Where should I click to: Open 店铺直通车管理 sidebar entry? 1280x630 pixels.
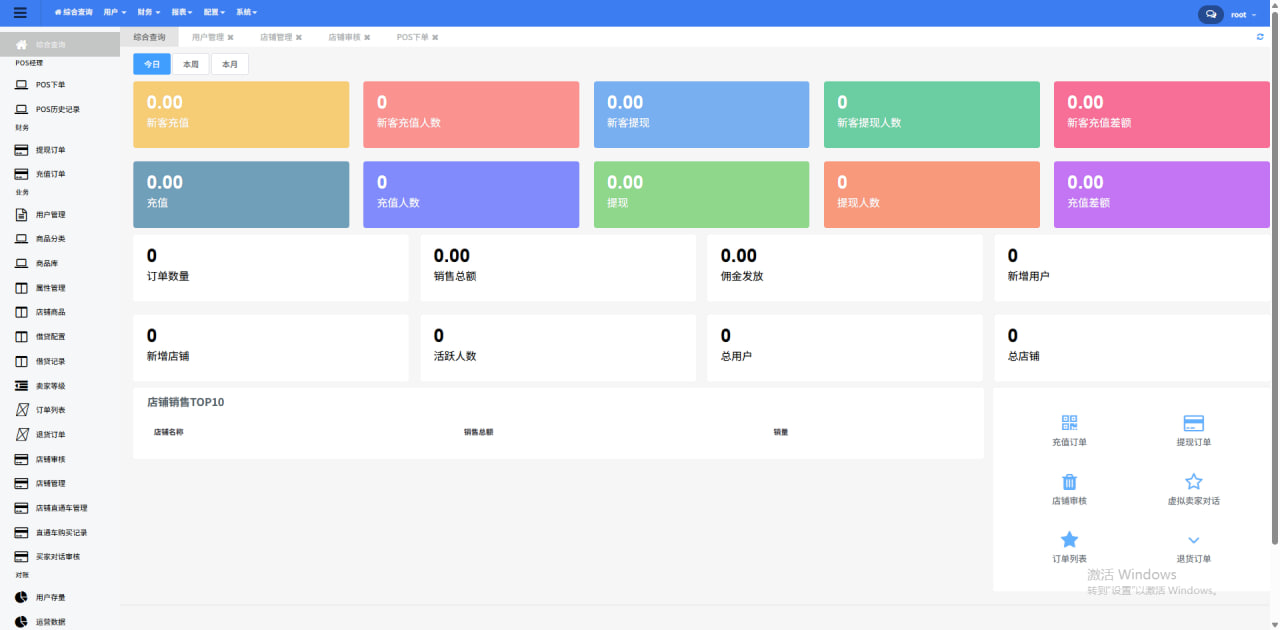pyautogui.click(x=60, y=508)
